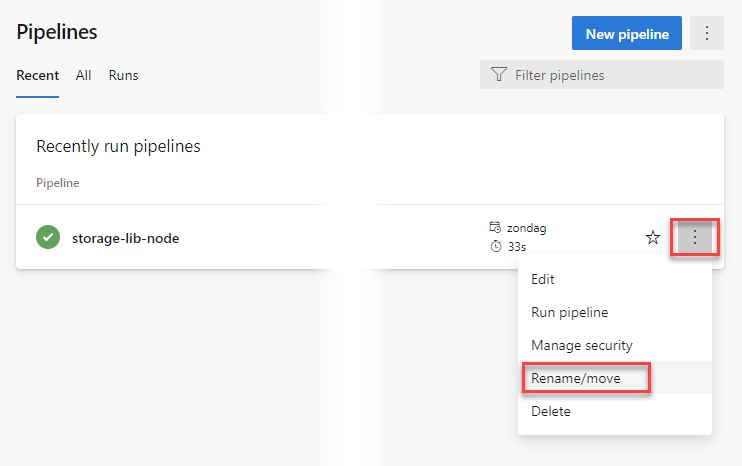Screen dimensions: 742x466
Task: Focus the Filter pipelines text box
Action: click(x=610, y=75)
